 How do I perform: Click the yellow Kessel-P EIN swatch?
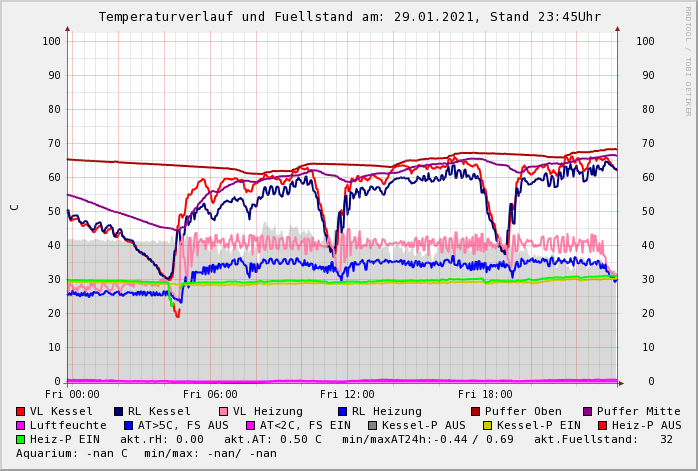pyautogui.click(x=488, y=425)
